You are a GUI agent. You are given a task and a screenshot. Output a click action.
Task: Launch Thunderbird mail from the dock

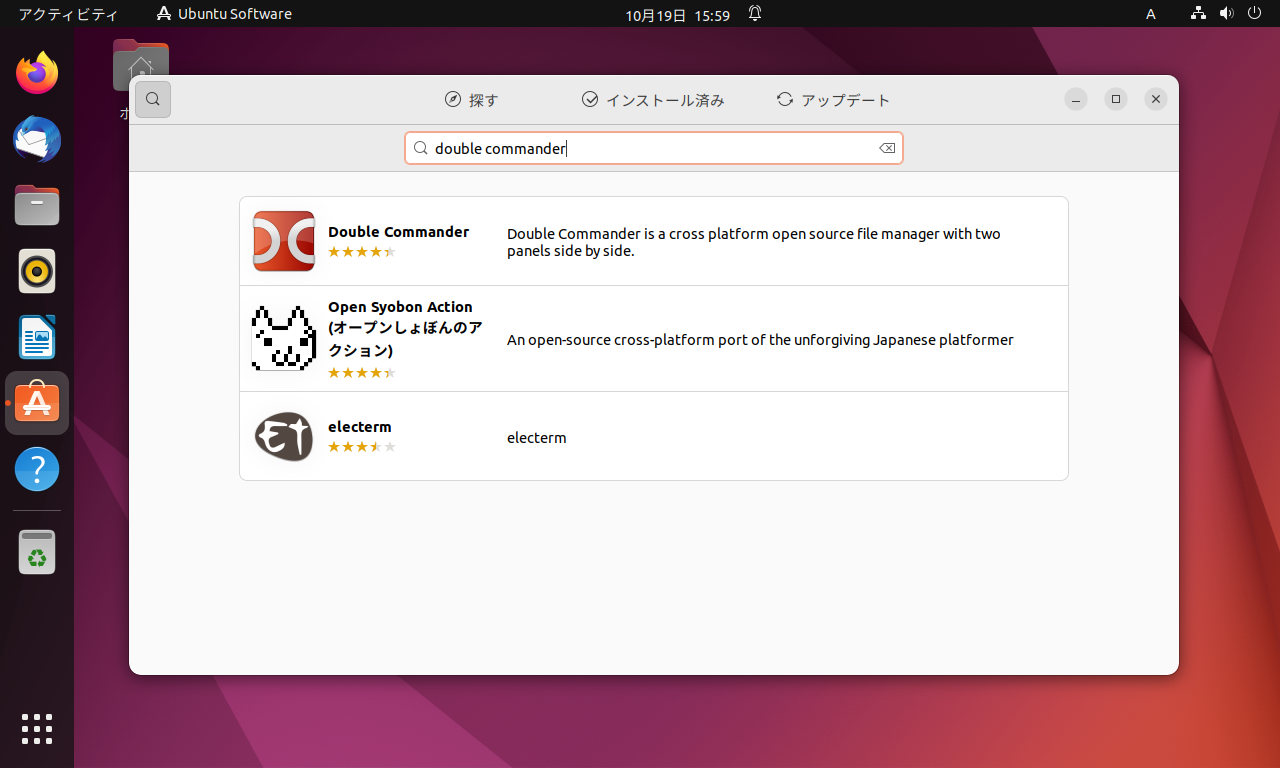coord(37,139)
